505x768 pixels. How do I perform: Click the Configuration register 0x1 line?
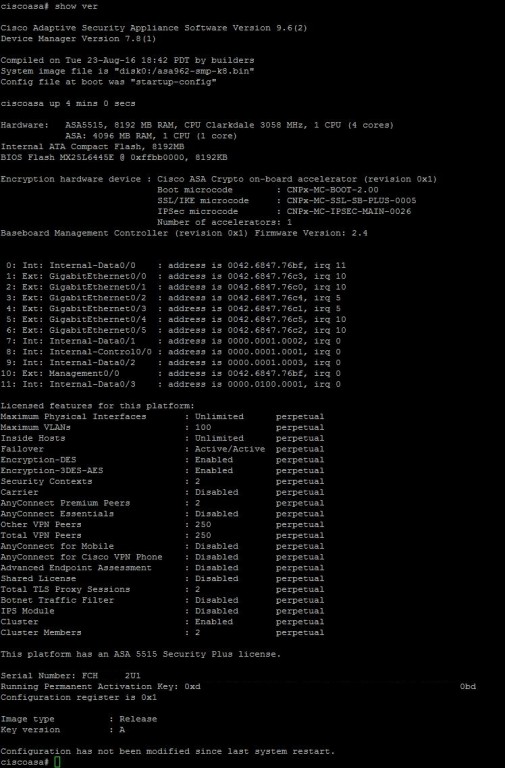[x=78, y=697]
